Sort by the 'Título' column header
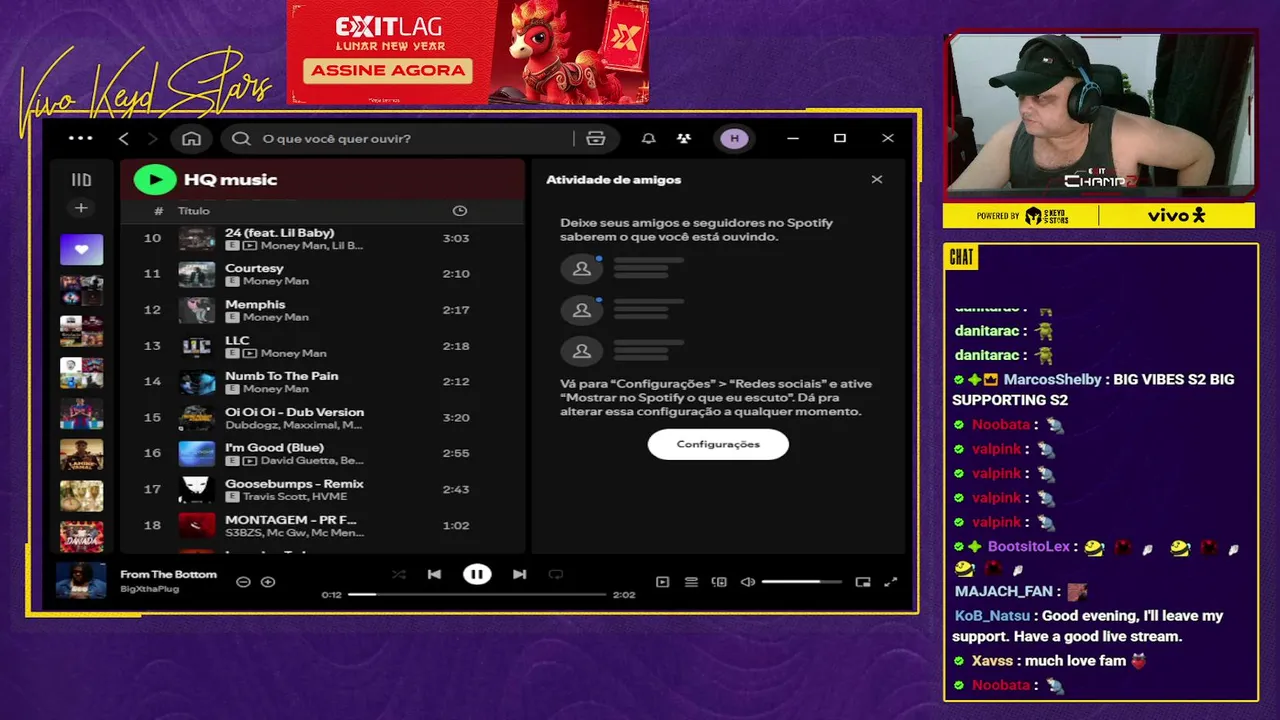Image resolution: width=1280 pixels, height=720 pixels. click(194, 211)
